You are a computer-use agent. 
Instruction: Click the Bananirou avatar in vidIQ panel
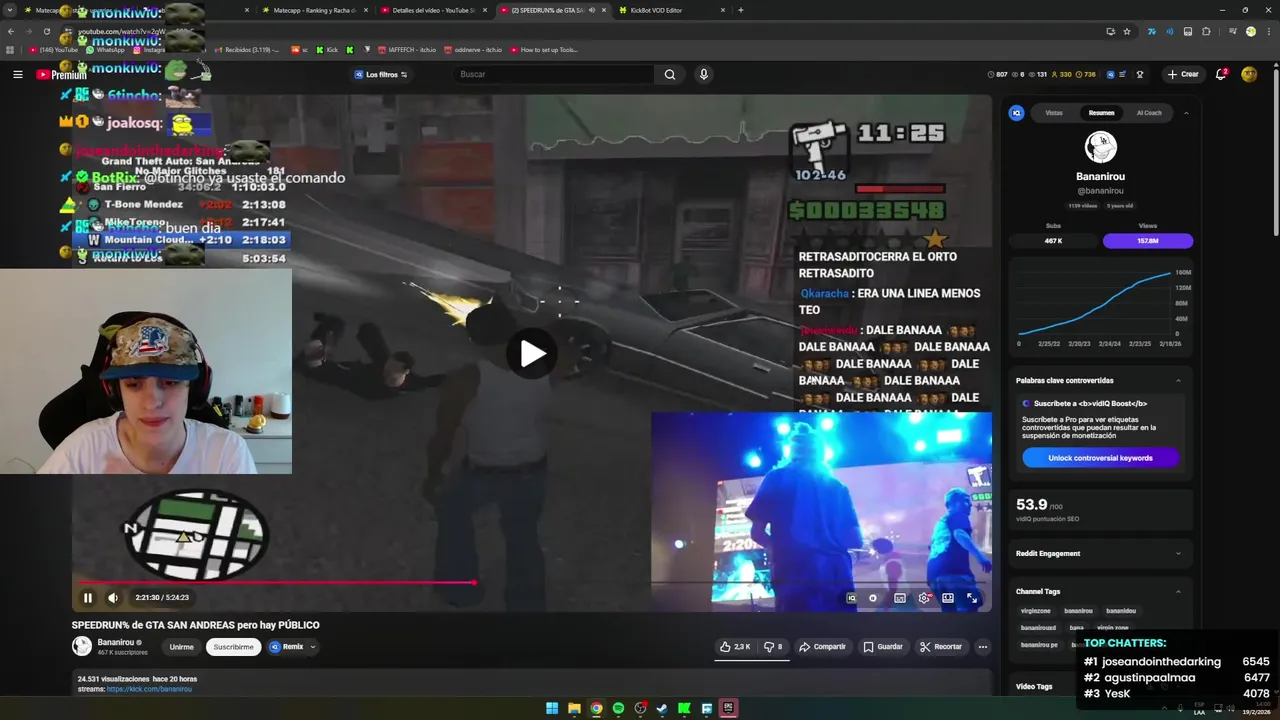tap(1101, 147)
